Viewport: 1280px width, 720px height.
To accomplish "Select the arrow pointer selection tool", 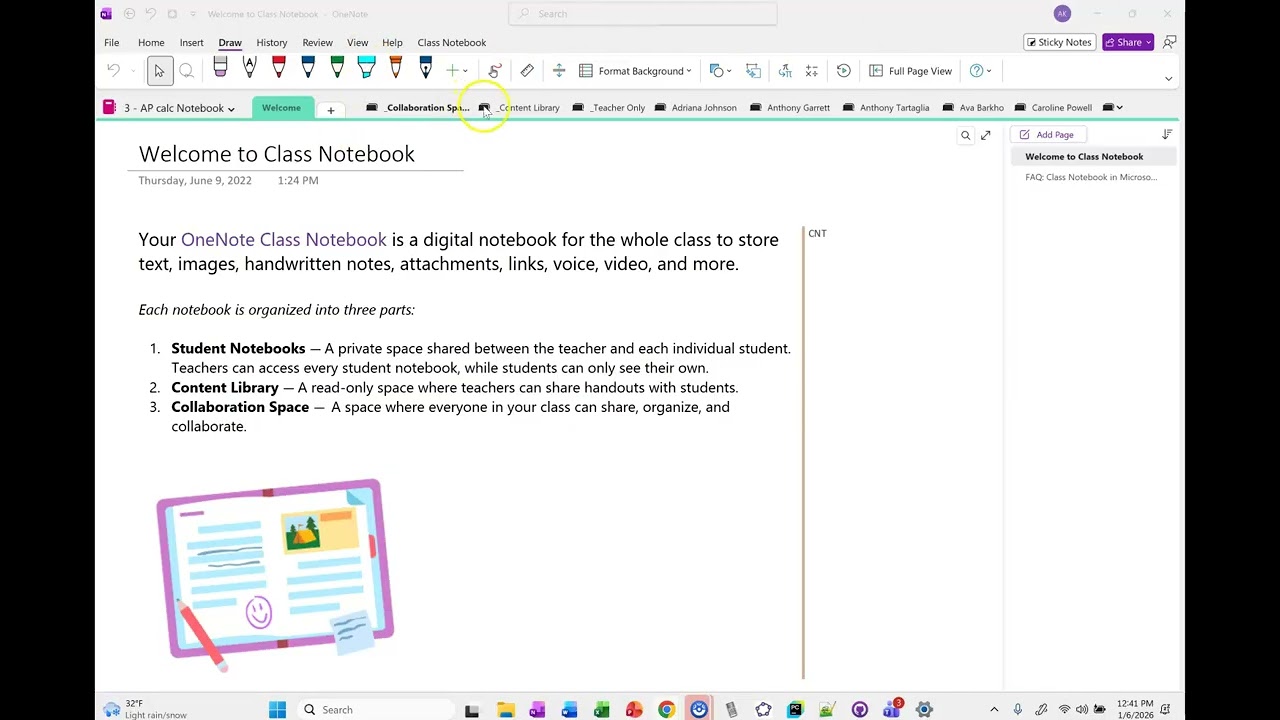I will point(159,71).
